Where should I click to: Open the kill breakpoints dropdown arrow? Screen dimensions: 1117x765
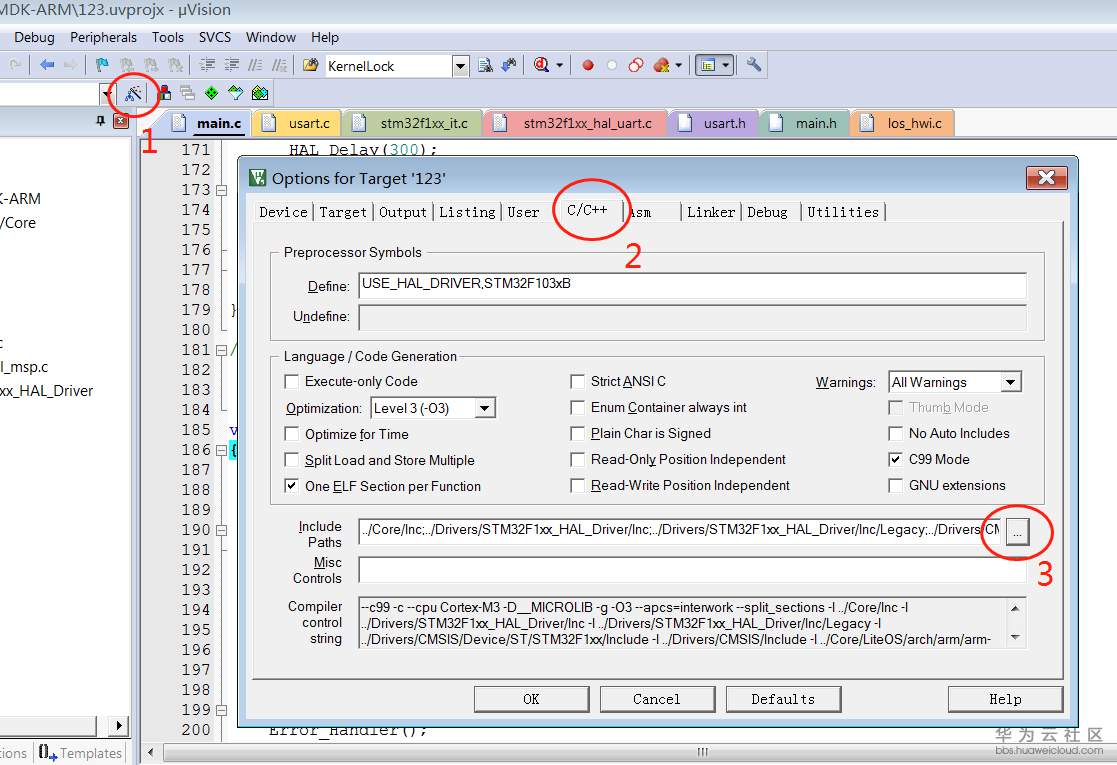click(x=678, y=66)
